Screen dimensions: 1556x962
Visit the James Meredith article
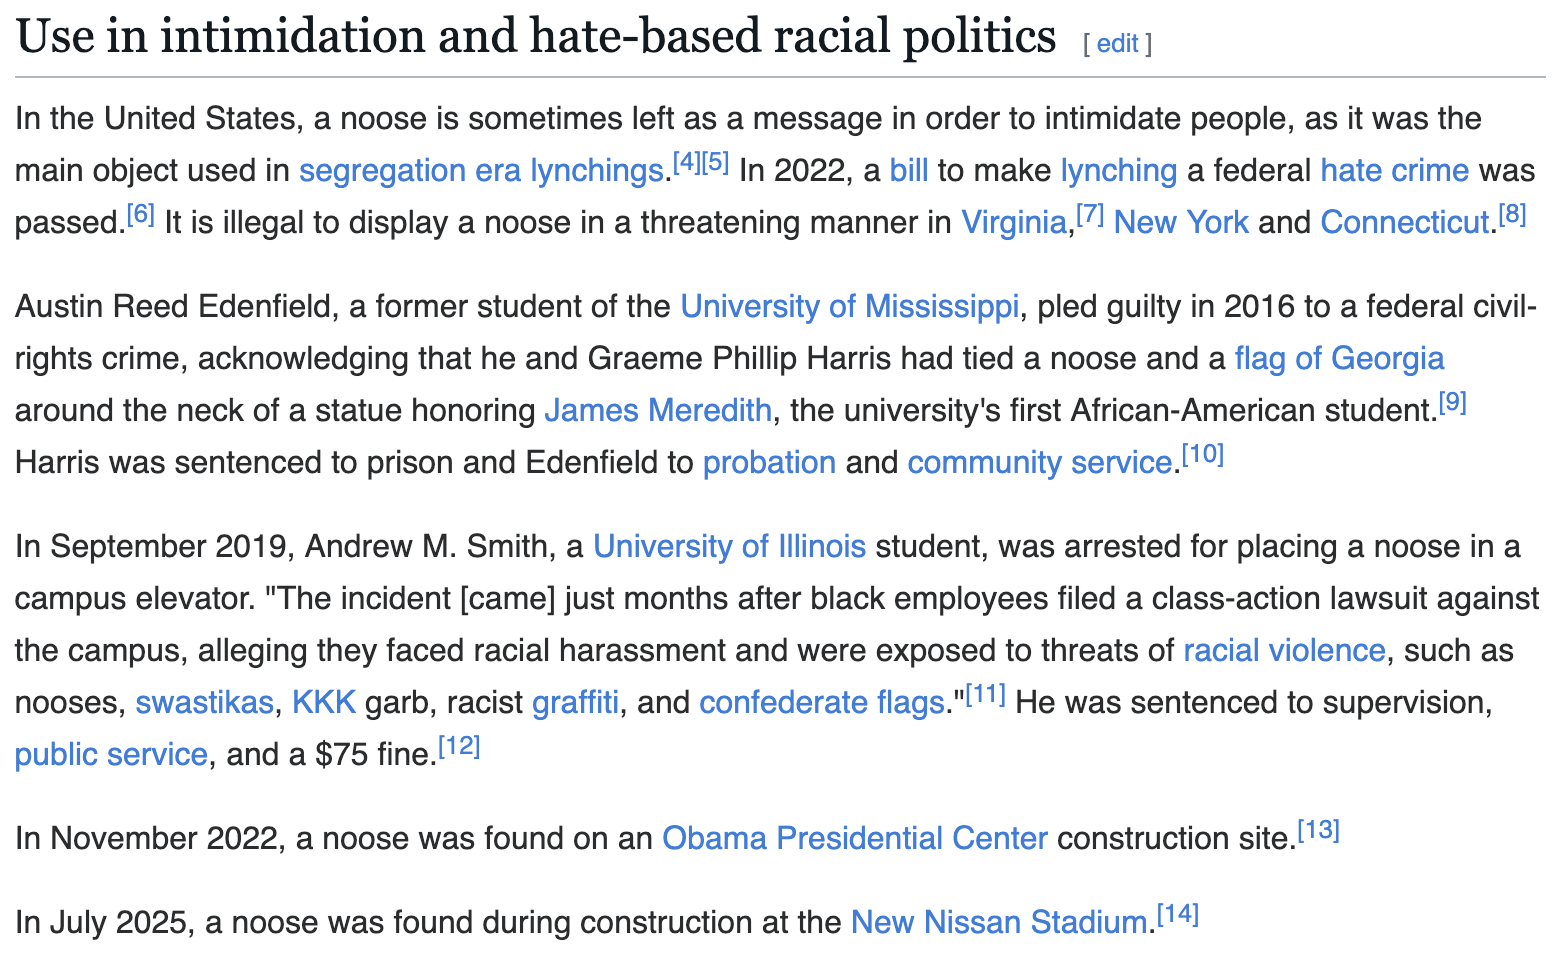657,410
